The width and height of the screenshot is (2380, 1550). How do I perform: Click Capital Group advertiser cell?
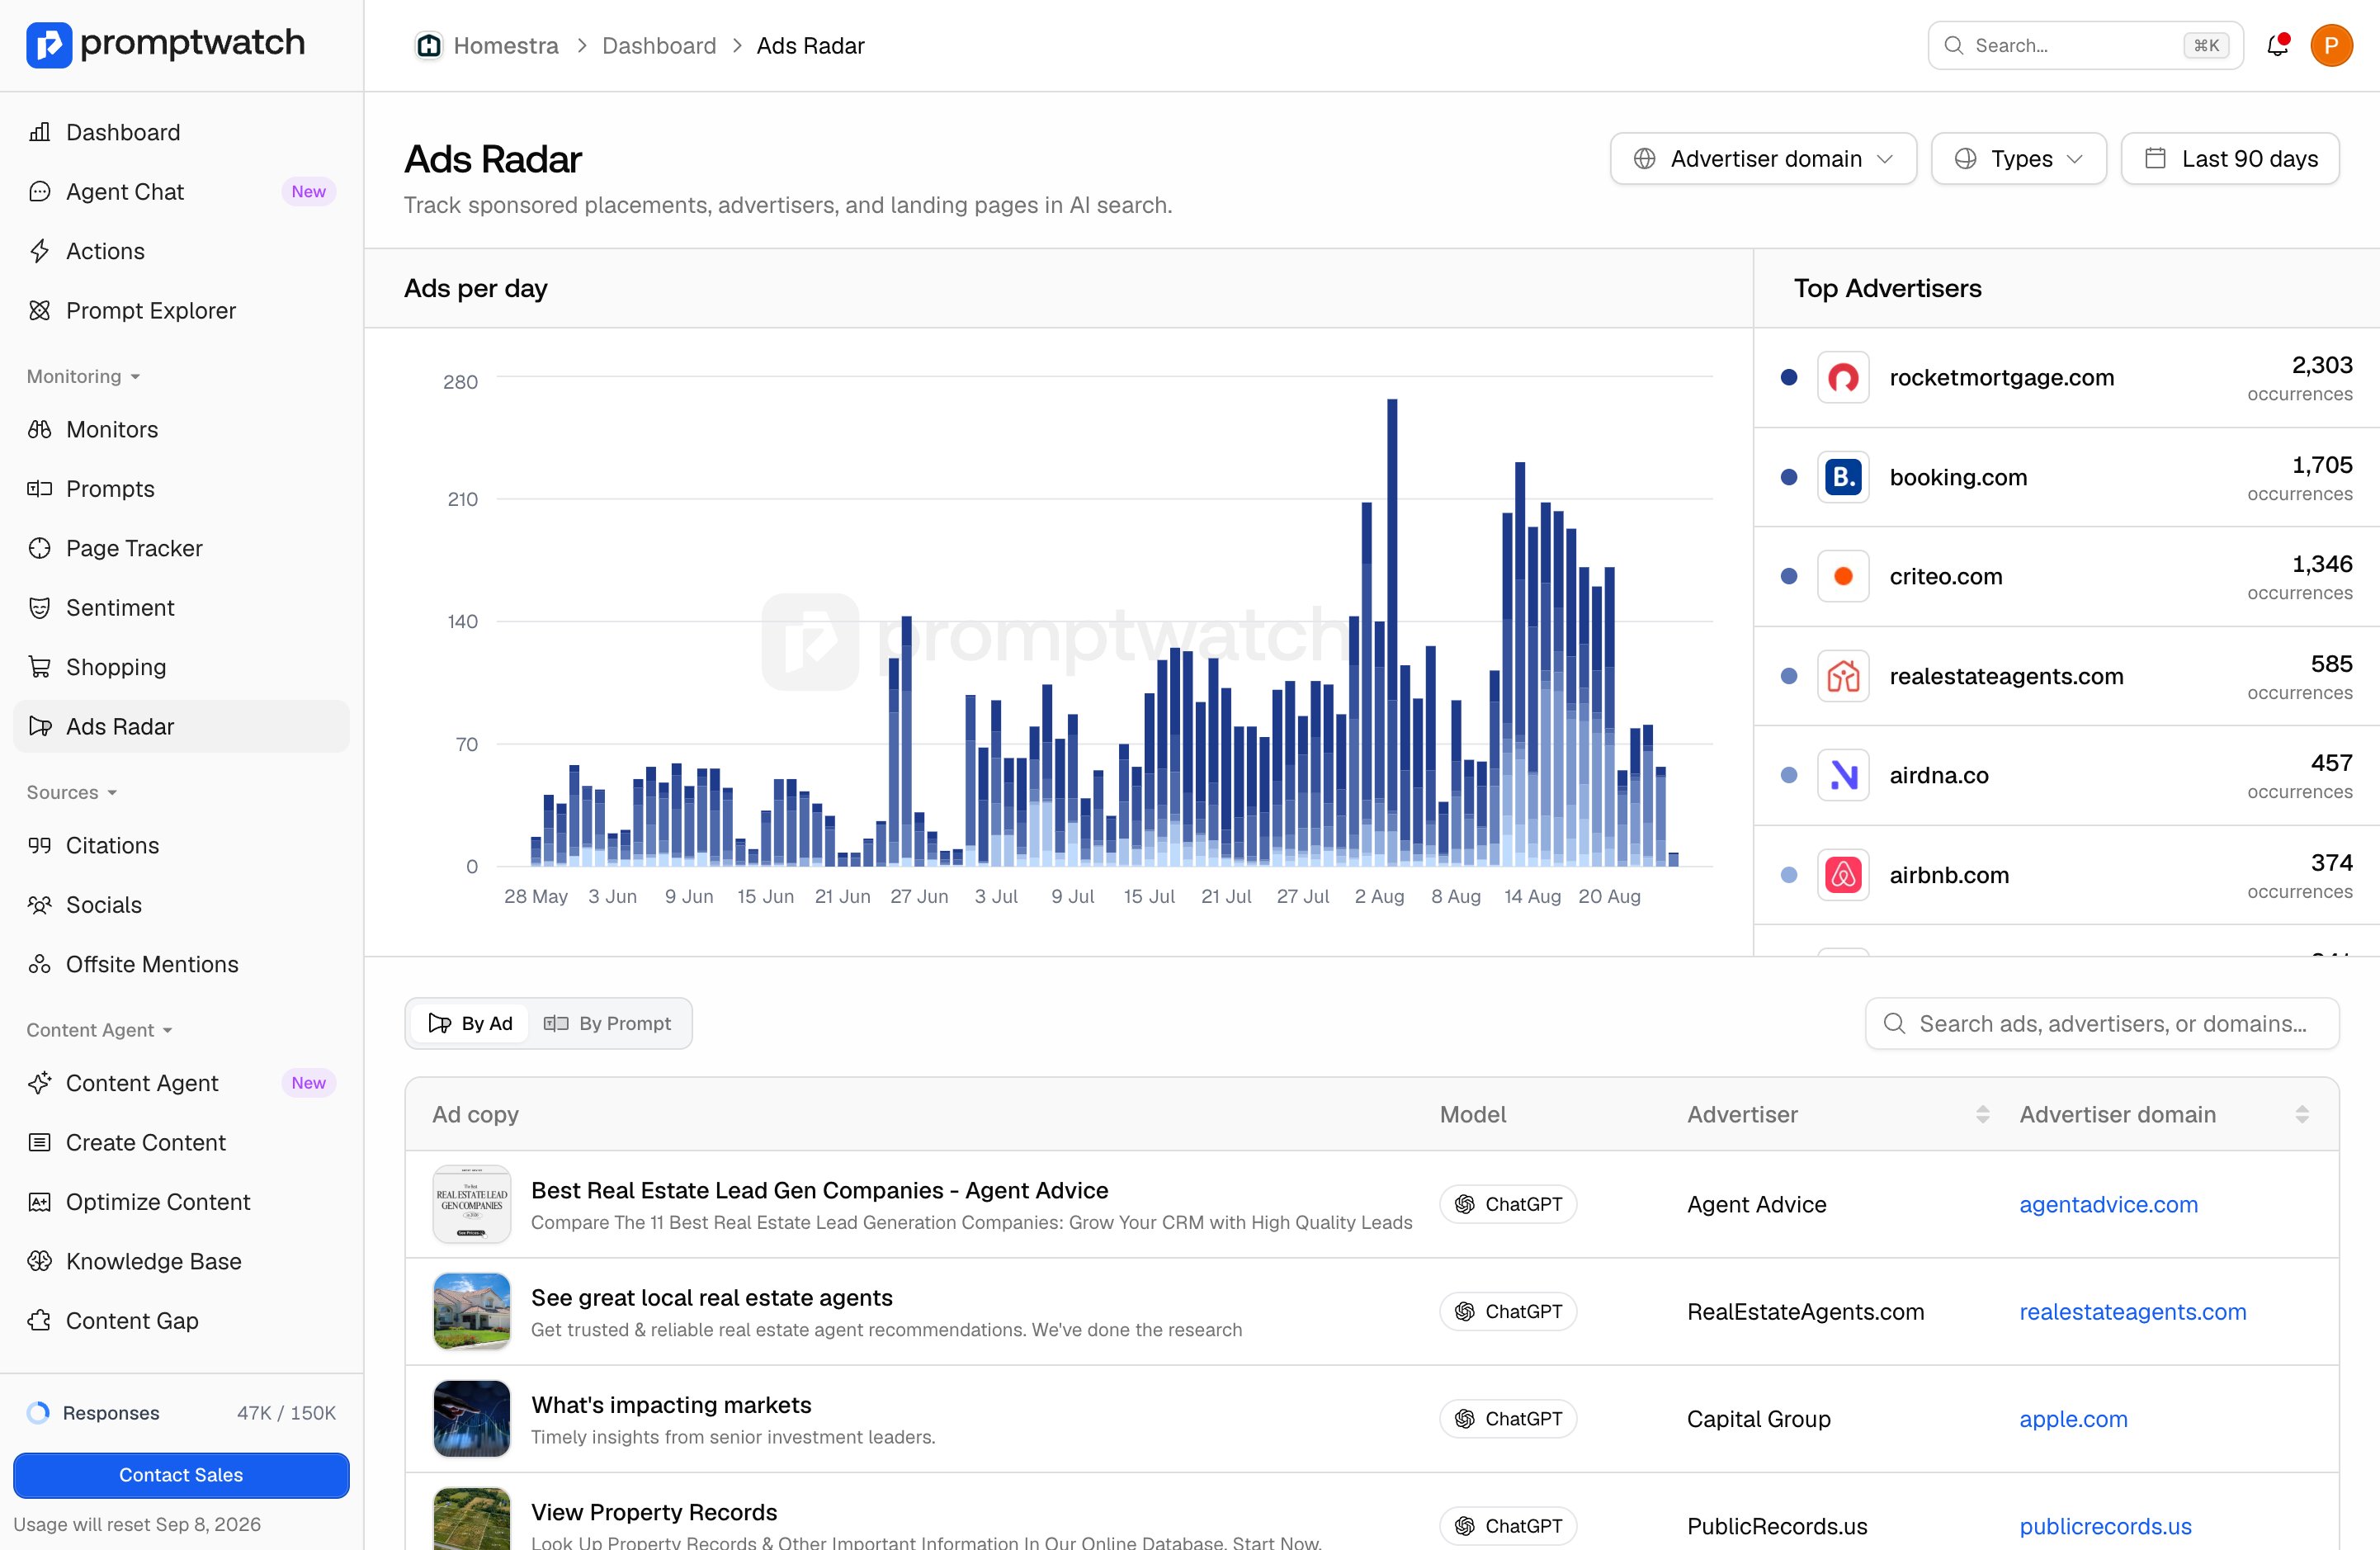point(1758,1418)
